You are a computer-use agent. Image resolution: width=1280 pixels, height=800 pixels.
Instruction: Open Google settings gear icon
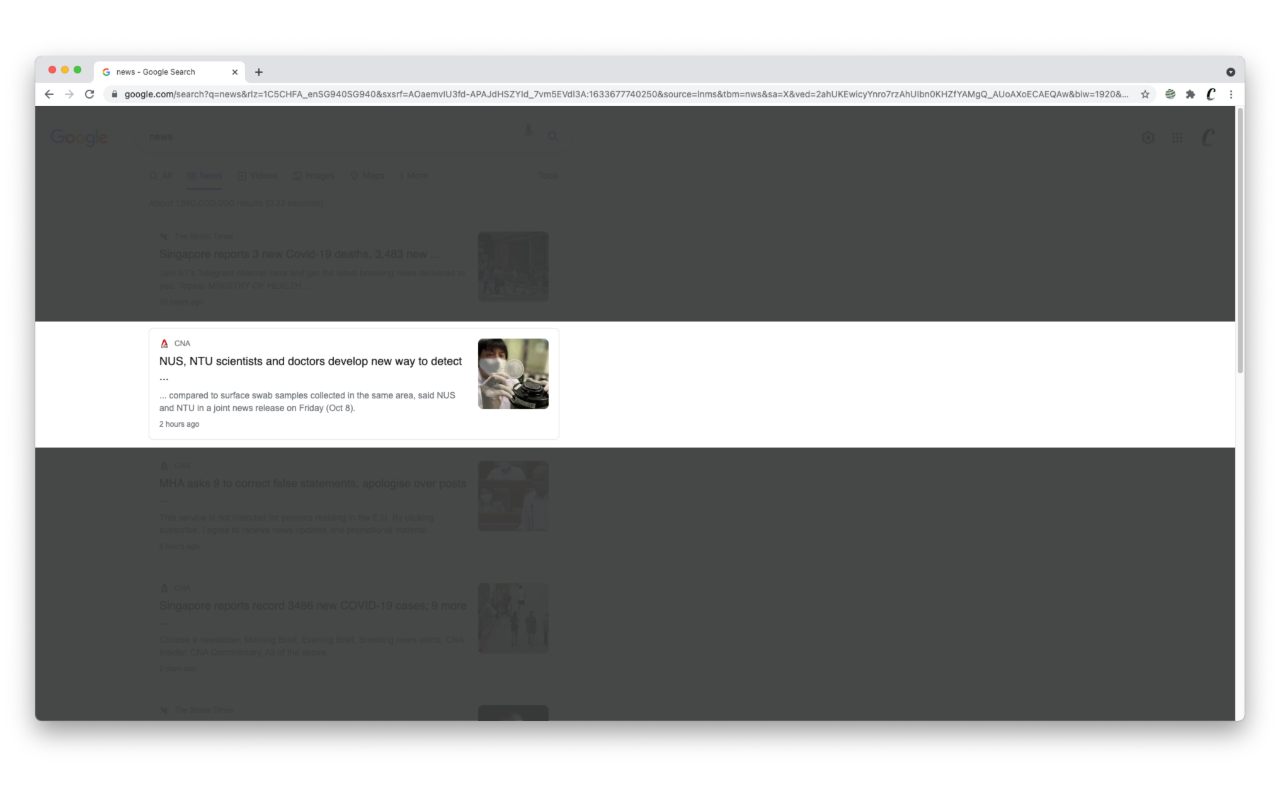1148,138
